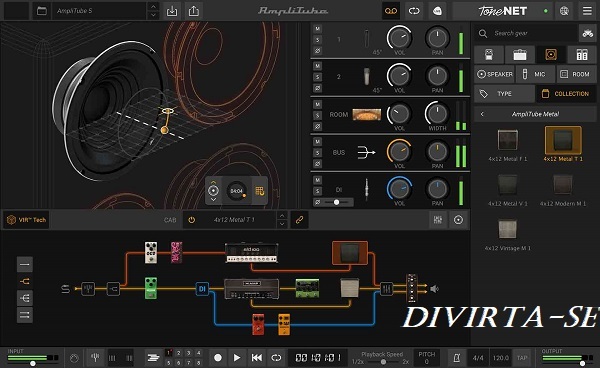Open the tuner icon in bottom bar
Viewport: 600px width, 368px height.
click(x=95, y=358)
